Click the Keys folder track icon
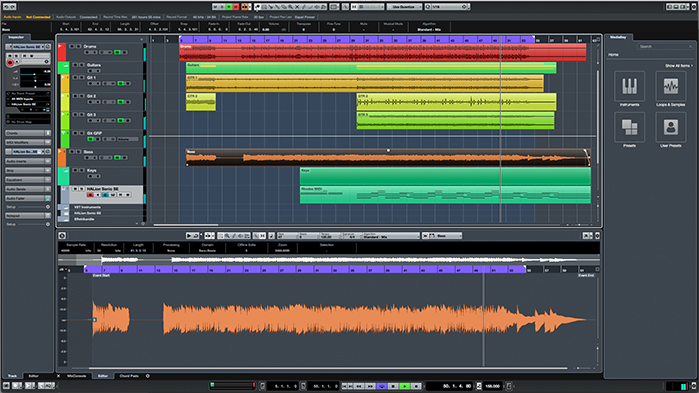Image resolution: width=699 pixels, height=393 pixels. [x=66, y=171]
